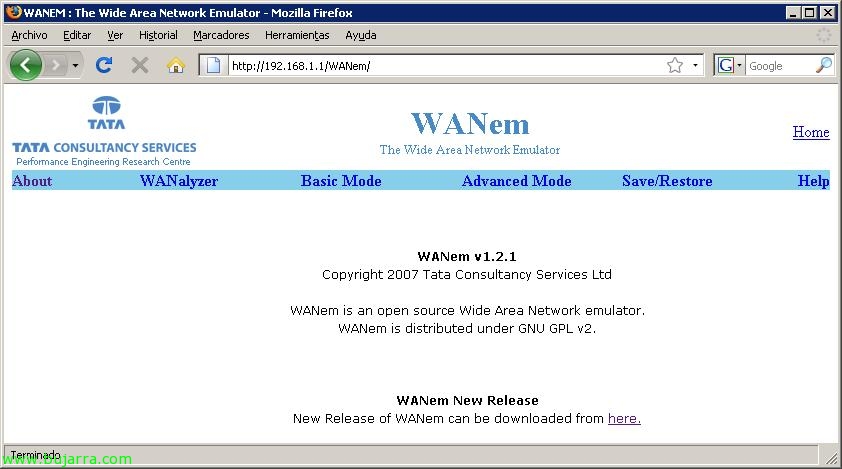Click 'WANem New Release' heading
Image resolution: width=842 pixels, height=469 pixels.
click(x=467, y=401)
